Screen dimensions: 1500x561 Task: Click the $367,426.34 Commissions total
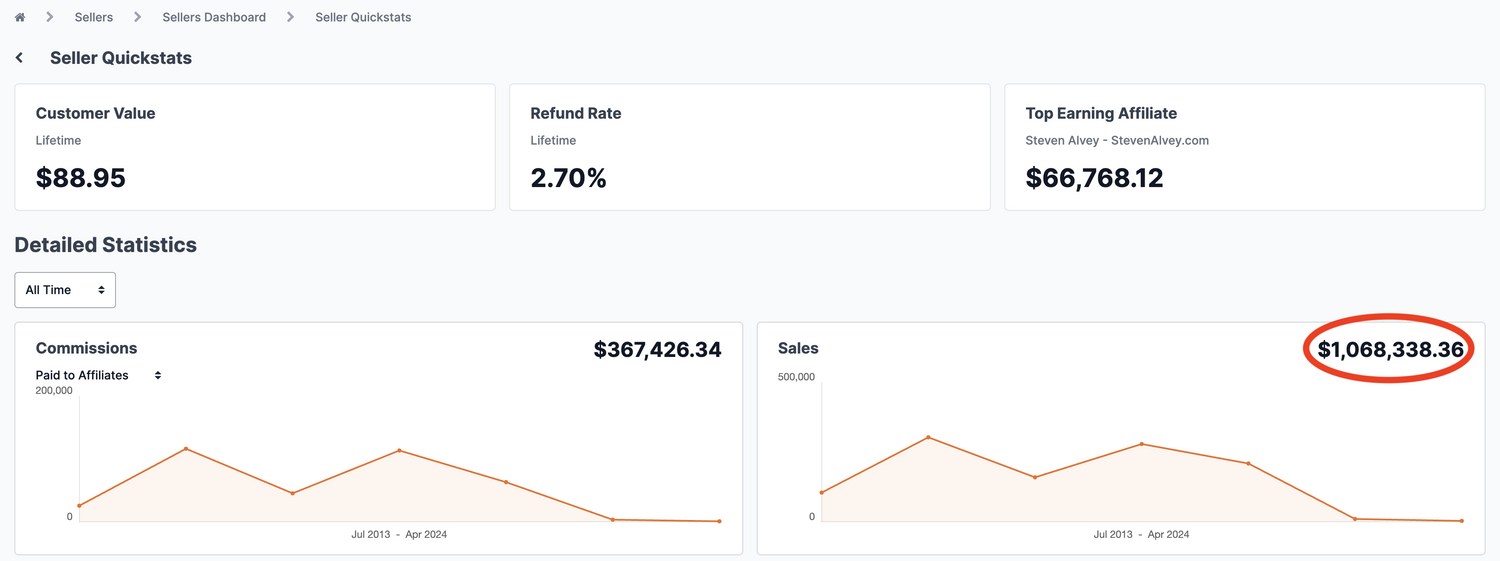[x=657, y=349]
